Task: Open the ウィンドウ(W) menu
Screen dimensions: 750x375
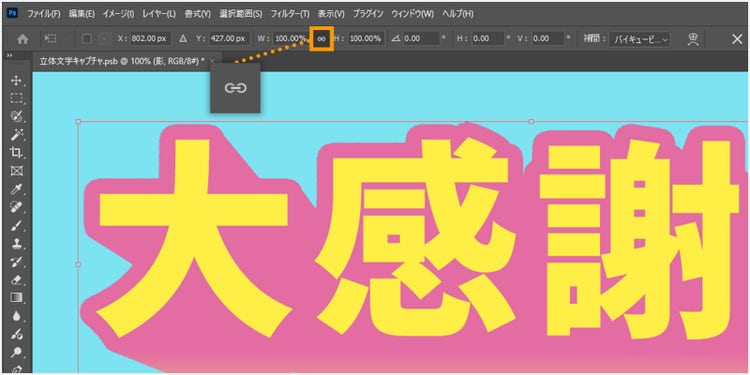Action: tap(412, 14)
